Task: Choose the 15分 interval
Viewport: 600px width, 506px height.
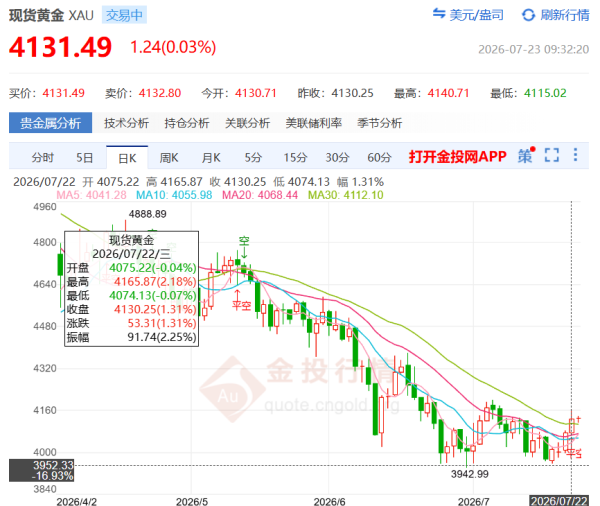Action: tap(295, 157)
